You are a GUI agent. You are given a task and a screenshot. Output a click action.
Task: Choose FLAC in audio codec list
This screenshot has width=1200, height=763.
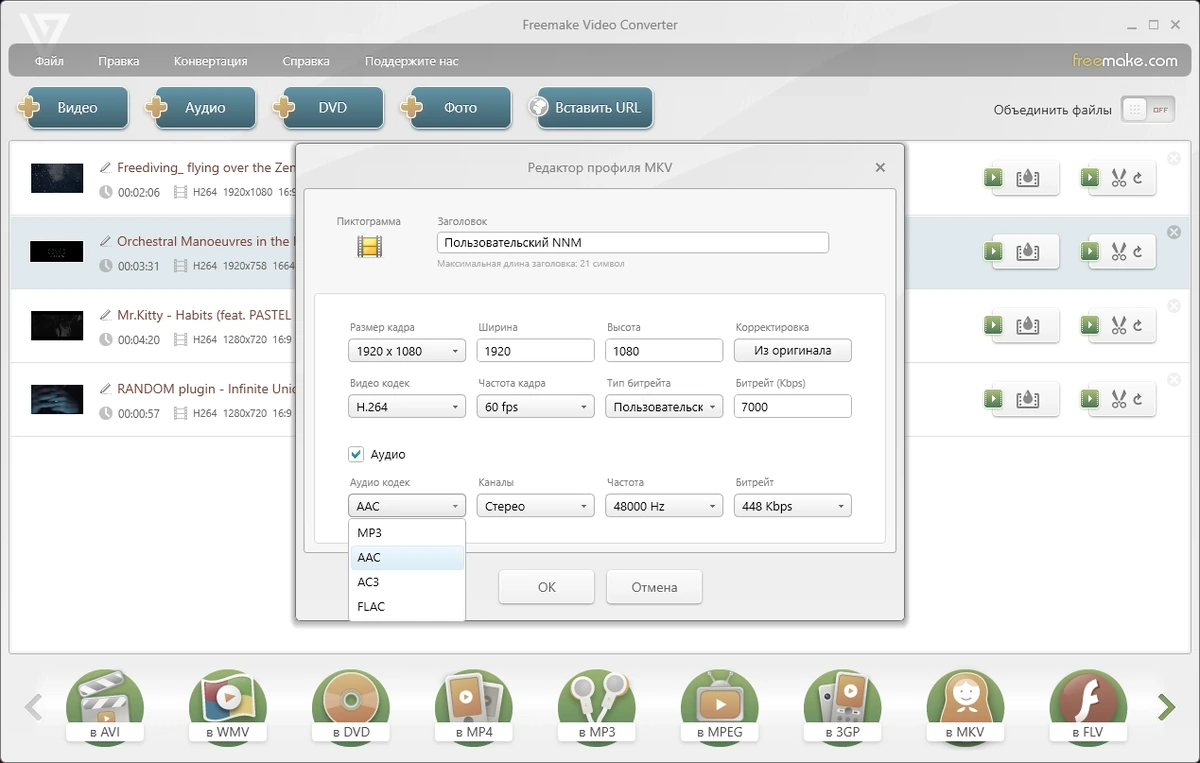pos(407,606)
